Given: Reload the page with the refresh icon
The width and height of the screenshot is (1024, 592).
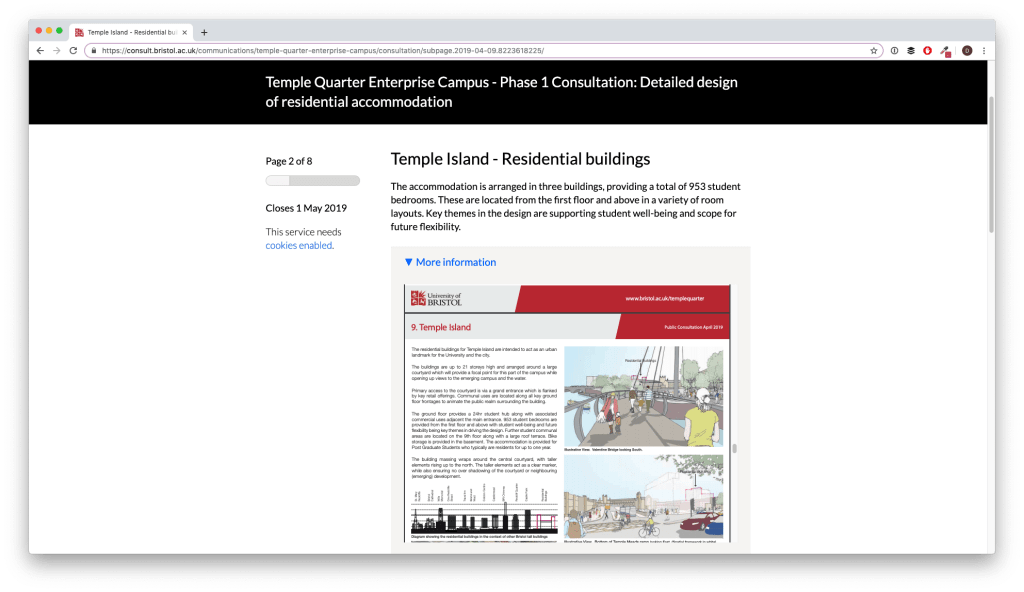Looking at the screenshot, I should (73, 50).
